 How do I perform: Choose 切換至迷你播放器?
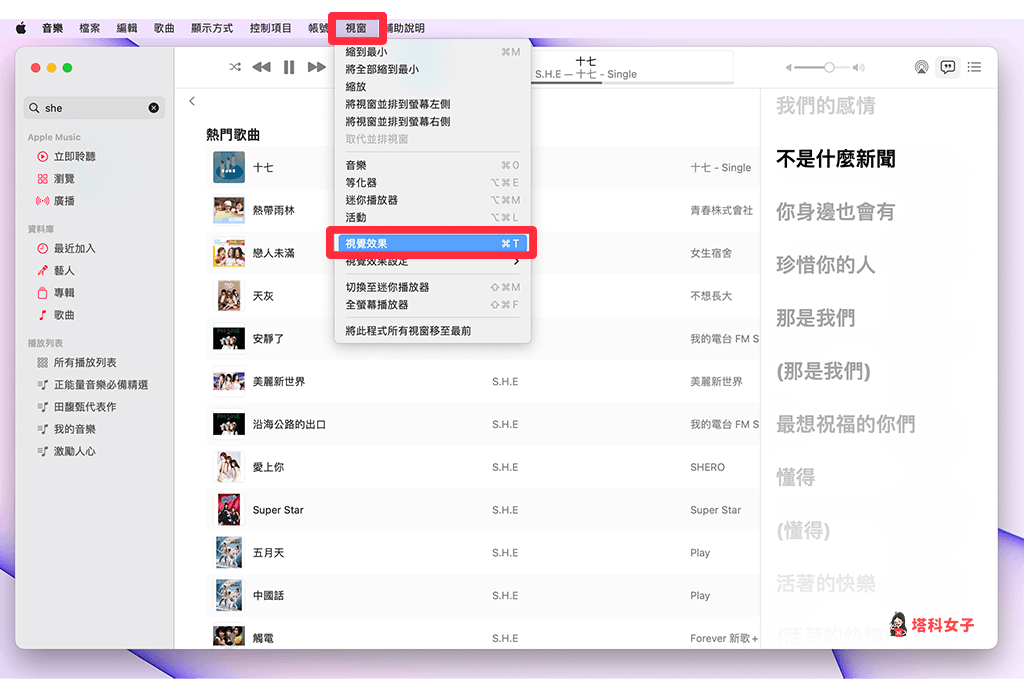tap(432, 287)
